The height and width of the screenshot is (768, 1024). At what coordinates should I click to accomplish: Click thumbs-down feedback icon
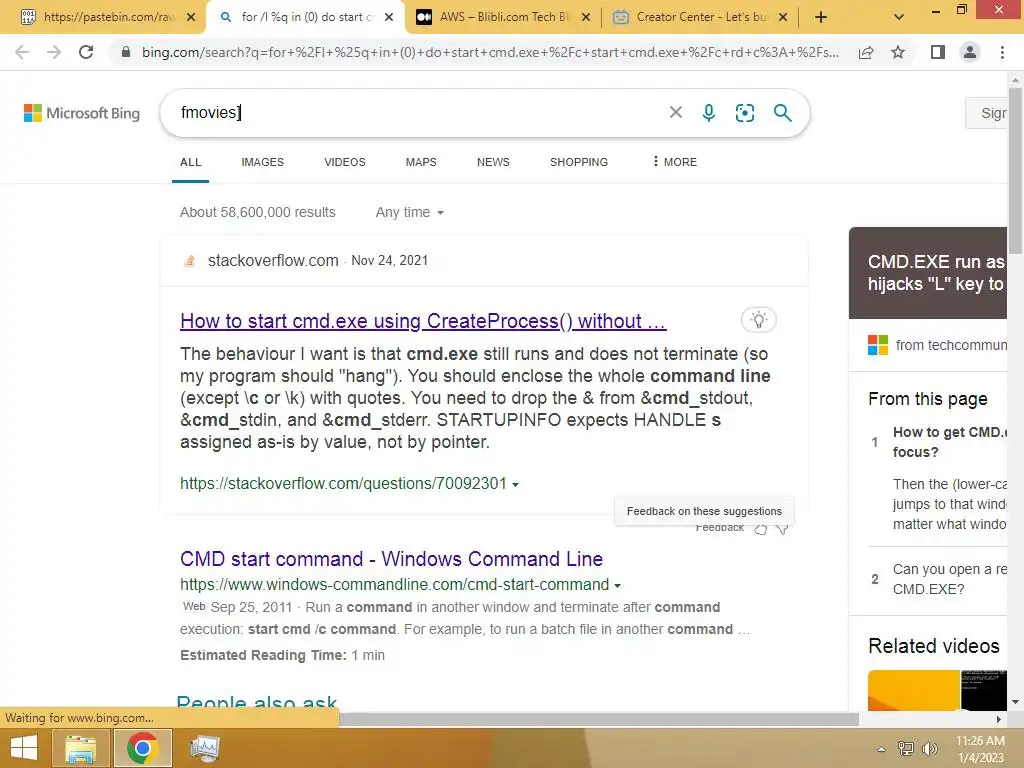tap(782, 529)
